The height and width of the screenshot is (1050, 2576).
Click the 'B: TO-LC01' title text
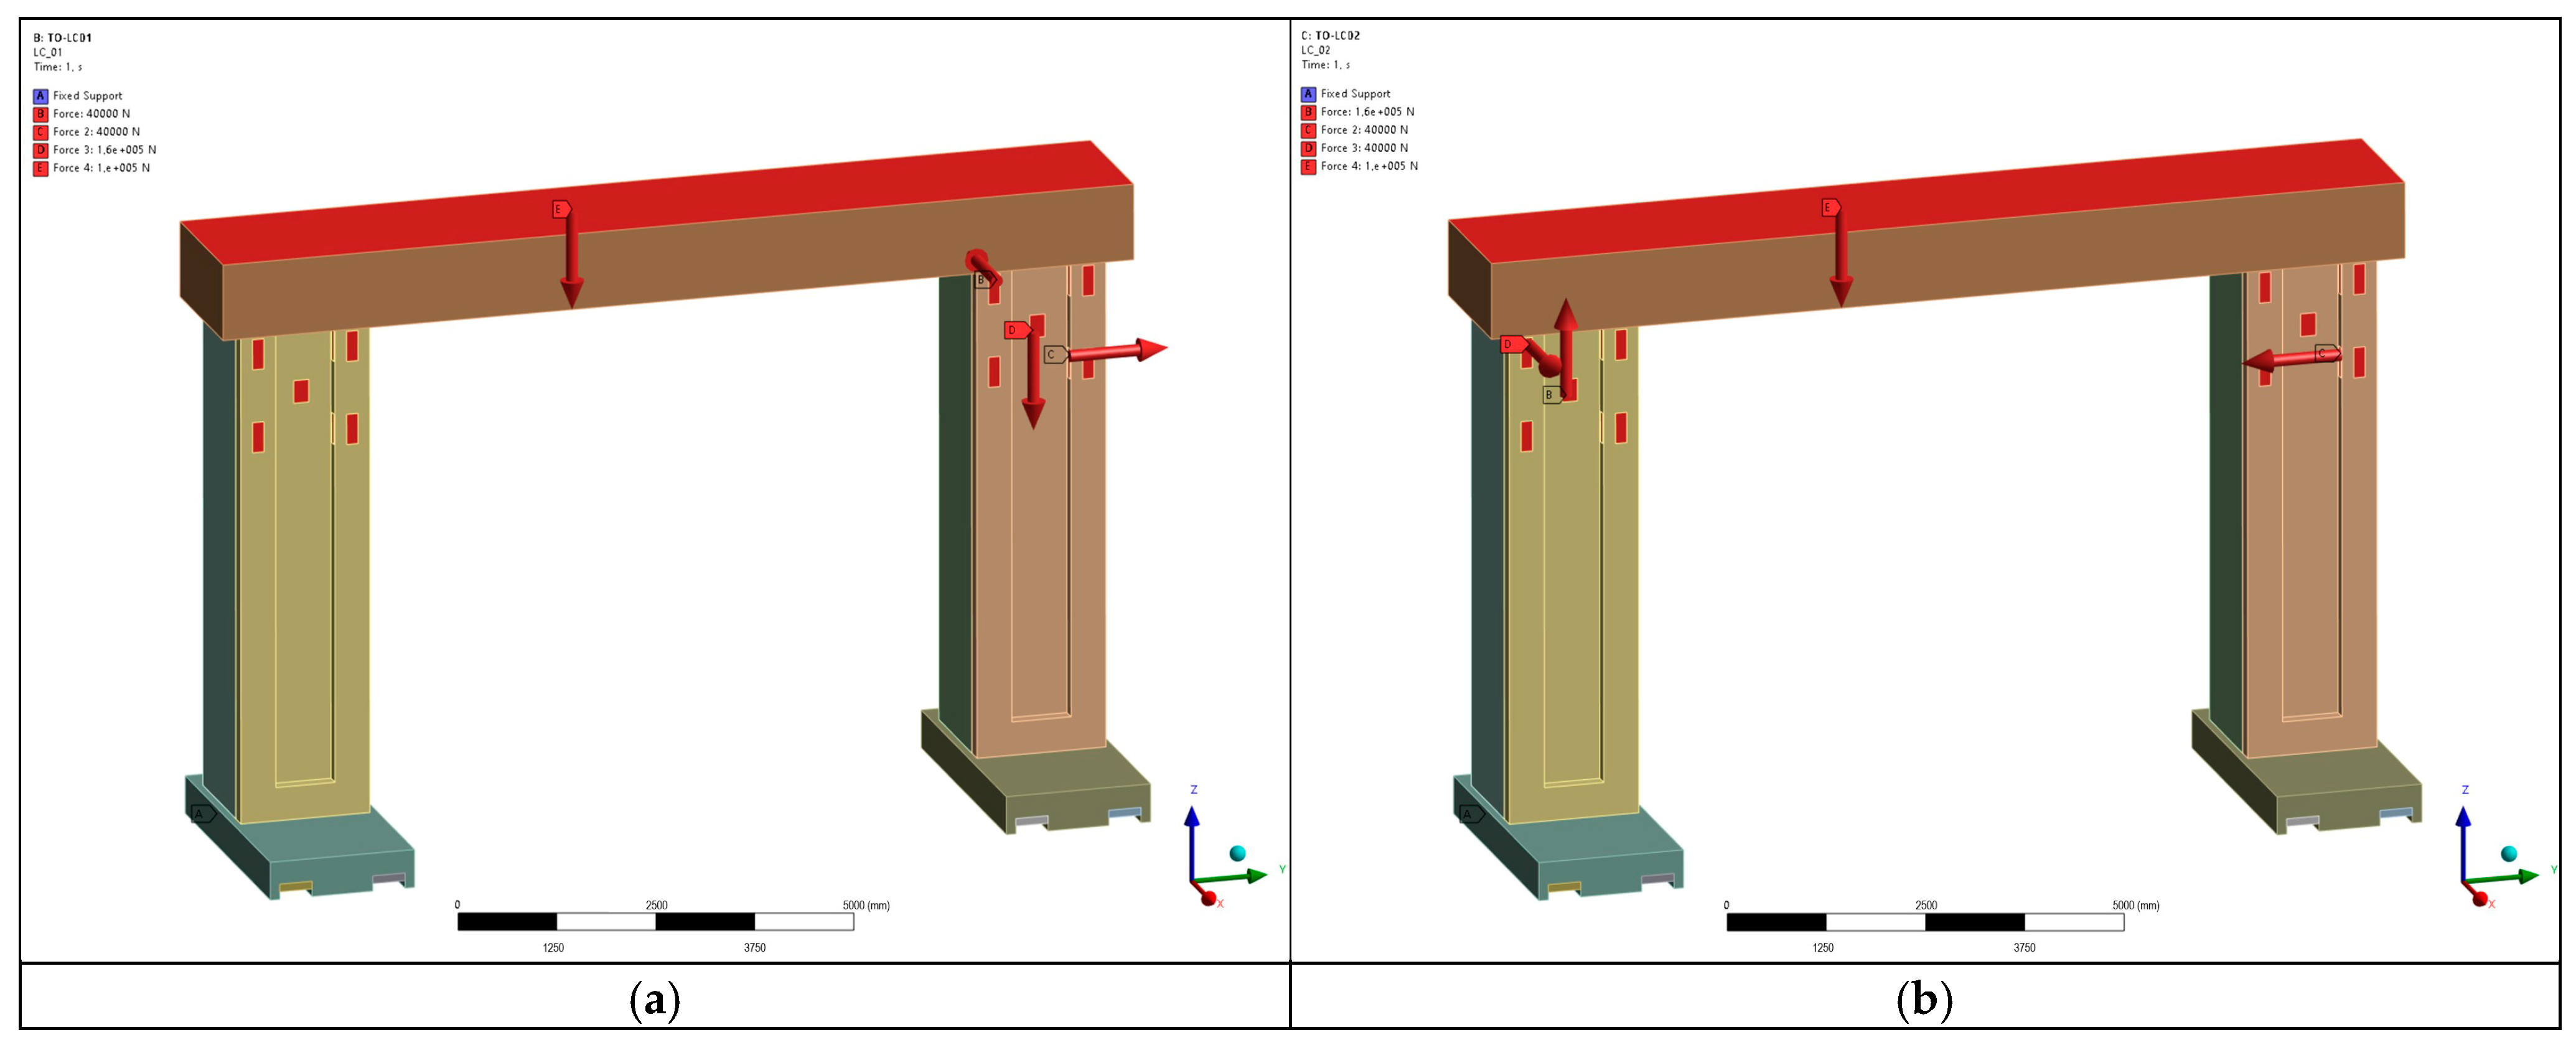(62, 38)
